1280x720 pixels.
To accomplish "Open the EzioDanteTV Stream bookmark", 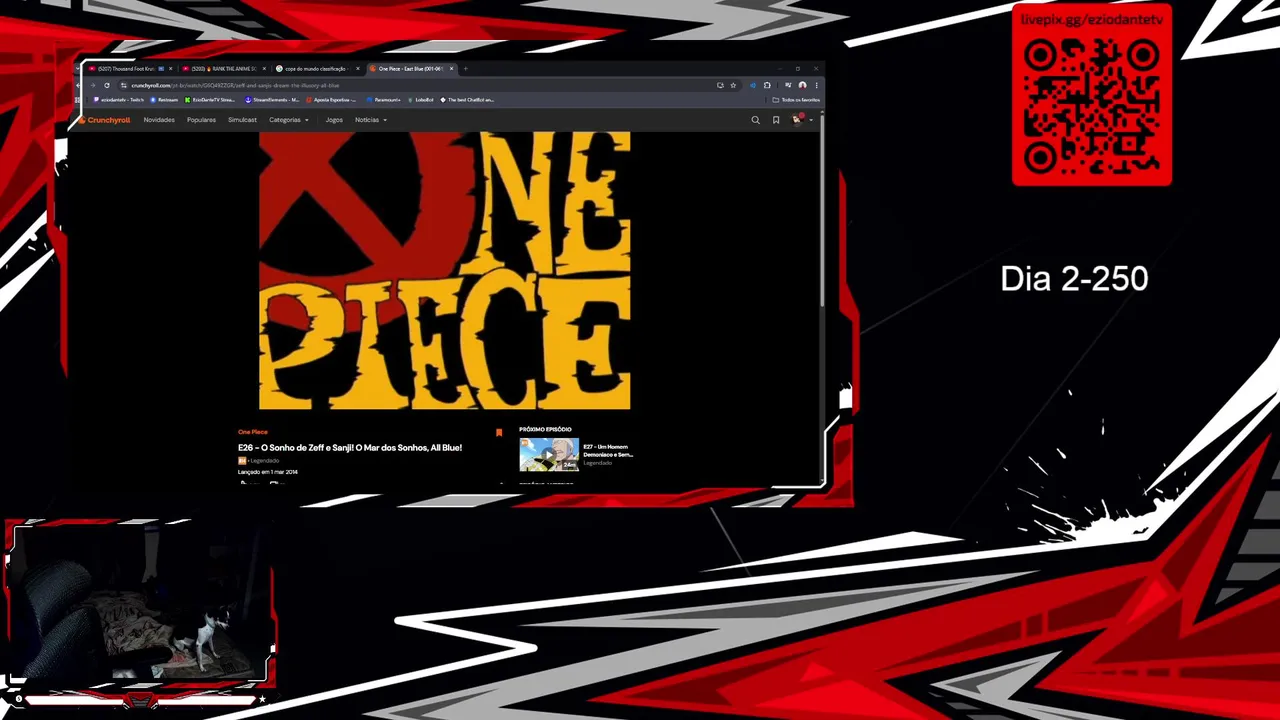I will pos(210,100).
